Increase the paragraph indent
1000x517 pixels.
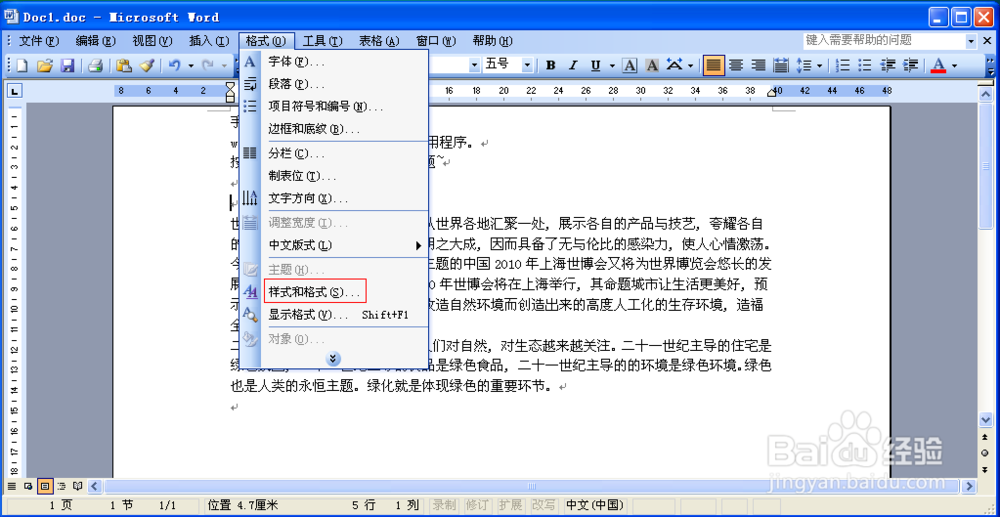pyautogui.click(x=910, y=65)
